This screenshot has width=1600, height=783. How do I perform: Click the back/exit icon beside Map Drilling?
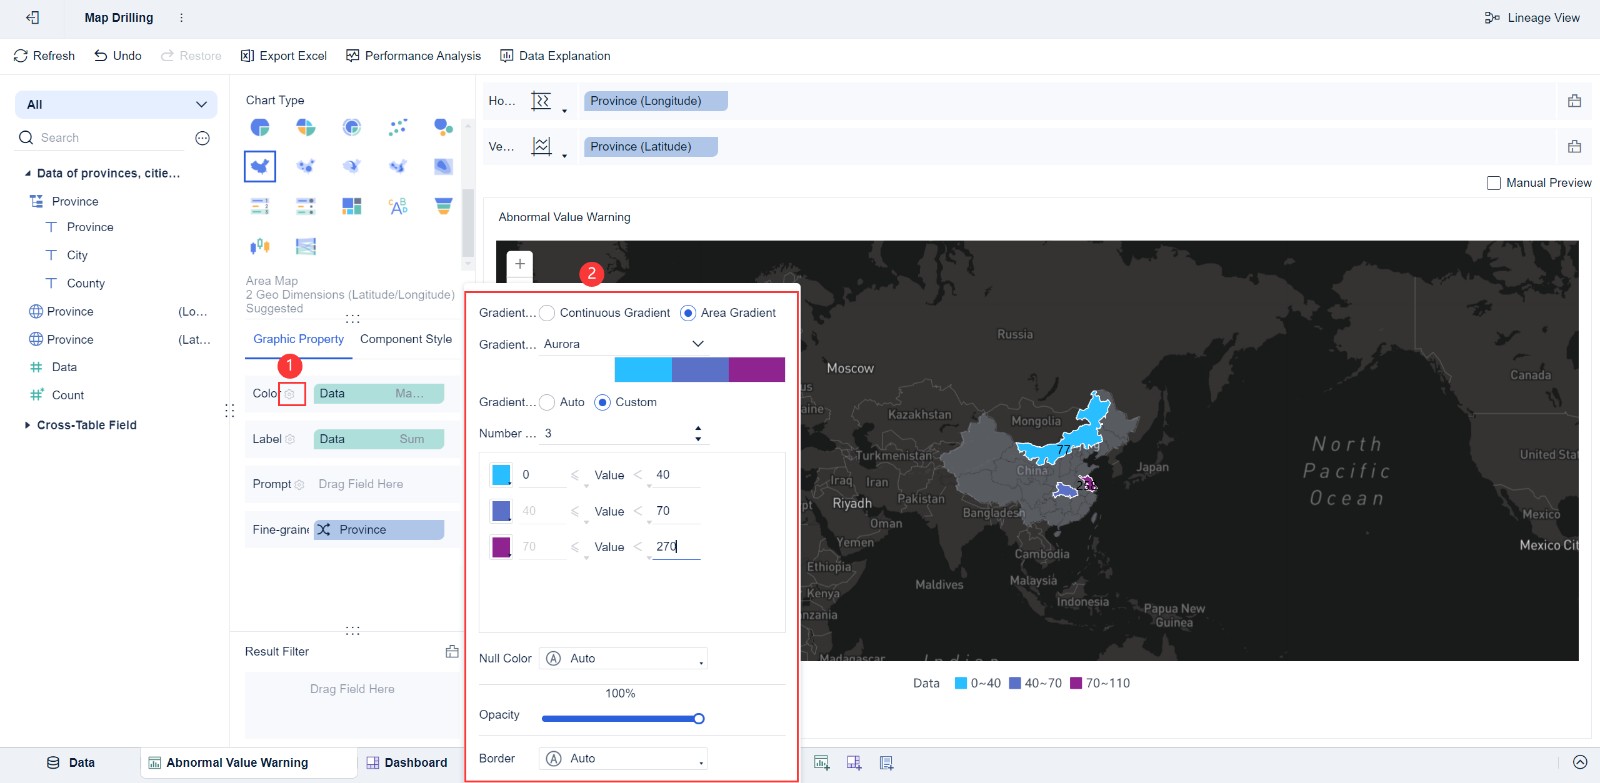pyautogui.click(x=33, y=18)
